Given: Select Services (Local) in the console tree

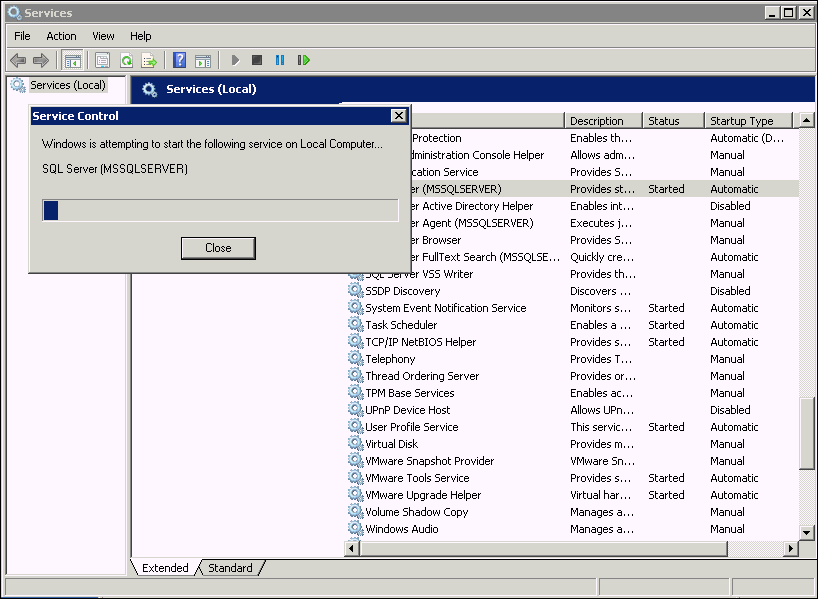Looking at the screenshot, I should click(67, 85).
